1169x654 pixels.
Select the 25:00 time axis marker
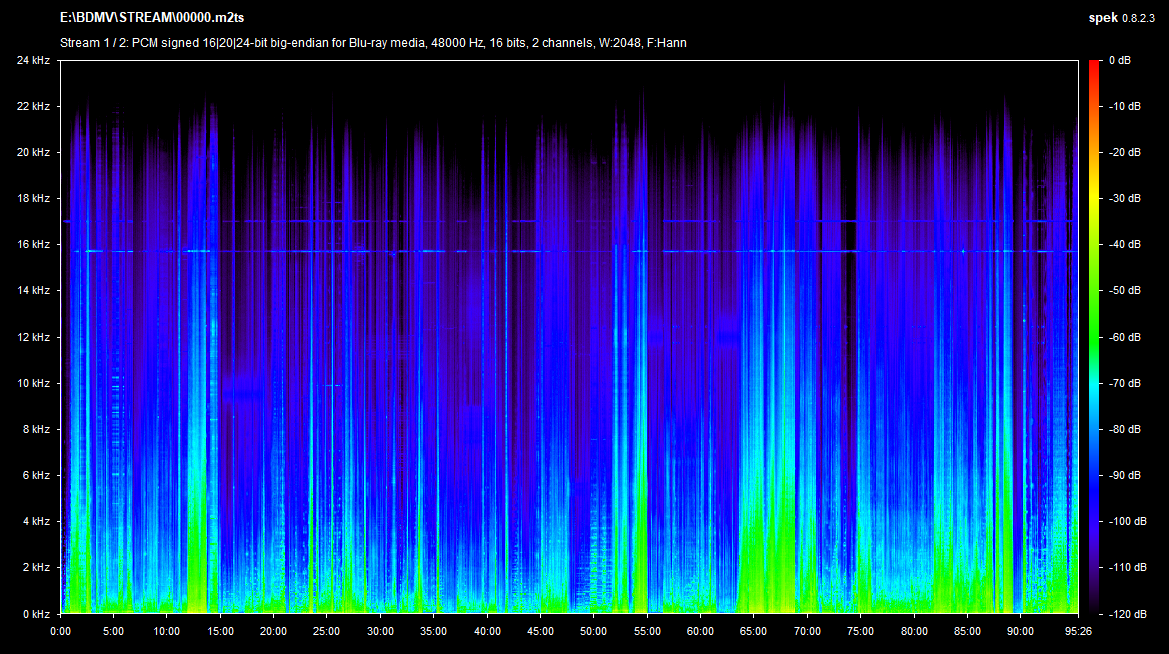click(x=326, y=631)
